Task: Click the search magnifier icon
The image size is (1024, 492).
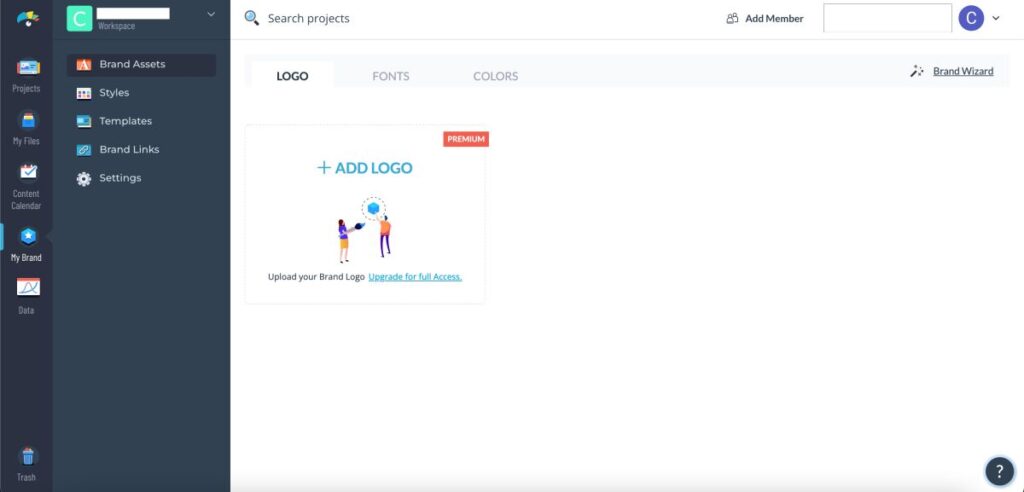Action: [251, 18]
